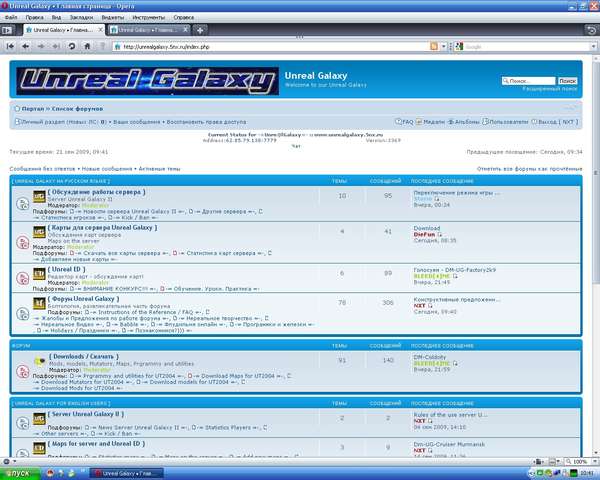Open the Ваши сообщения link
The height and width of the screenshot is (480, 600).
point(137,122)
